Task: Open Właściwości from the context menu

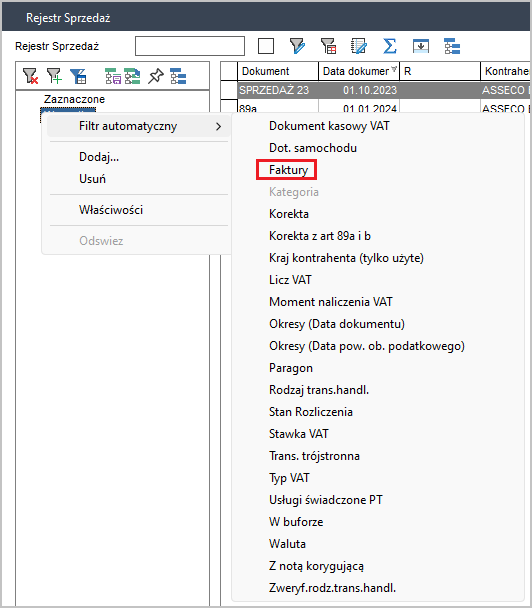Action: click(111, 210)
